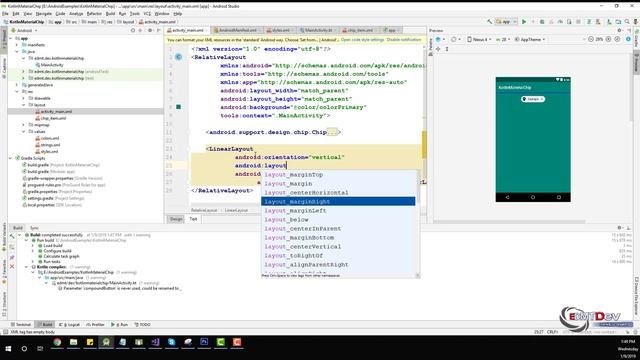Image resolution: width=640 pixels, height=360 pixels.
Task: Click the Android Studio taskbar icon
Action: click(x=106, y=342)
